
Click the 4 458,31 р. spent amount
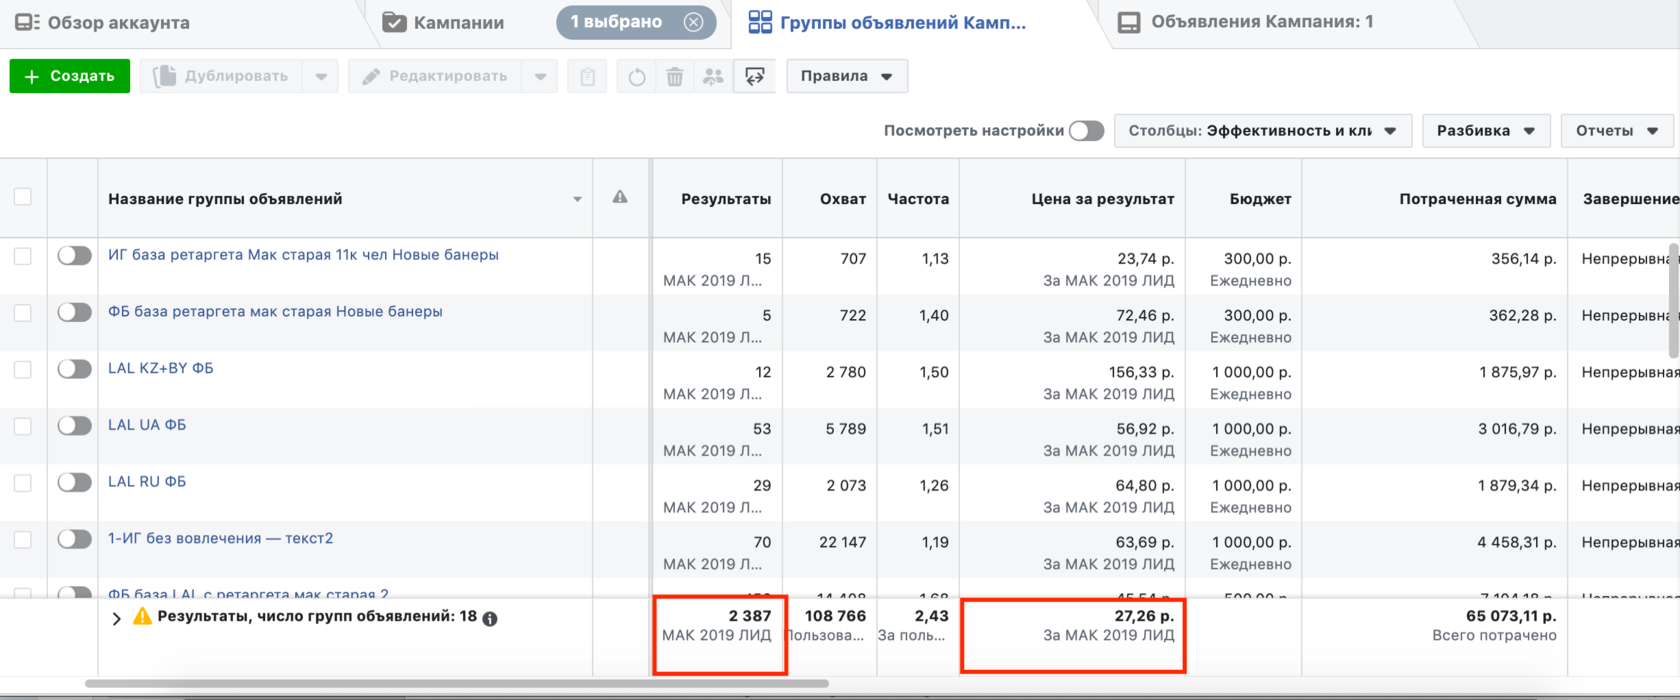[1517, 542]
